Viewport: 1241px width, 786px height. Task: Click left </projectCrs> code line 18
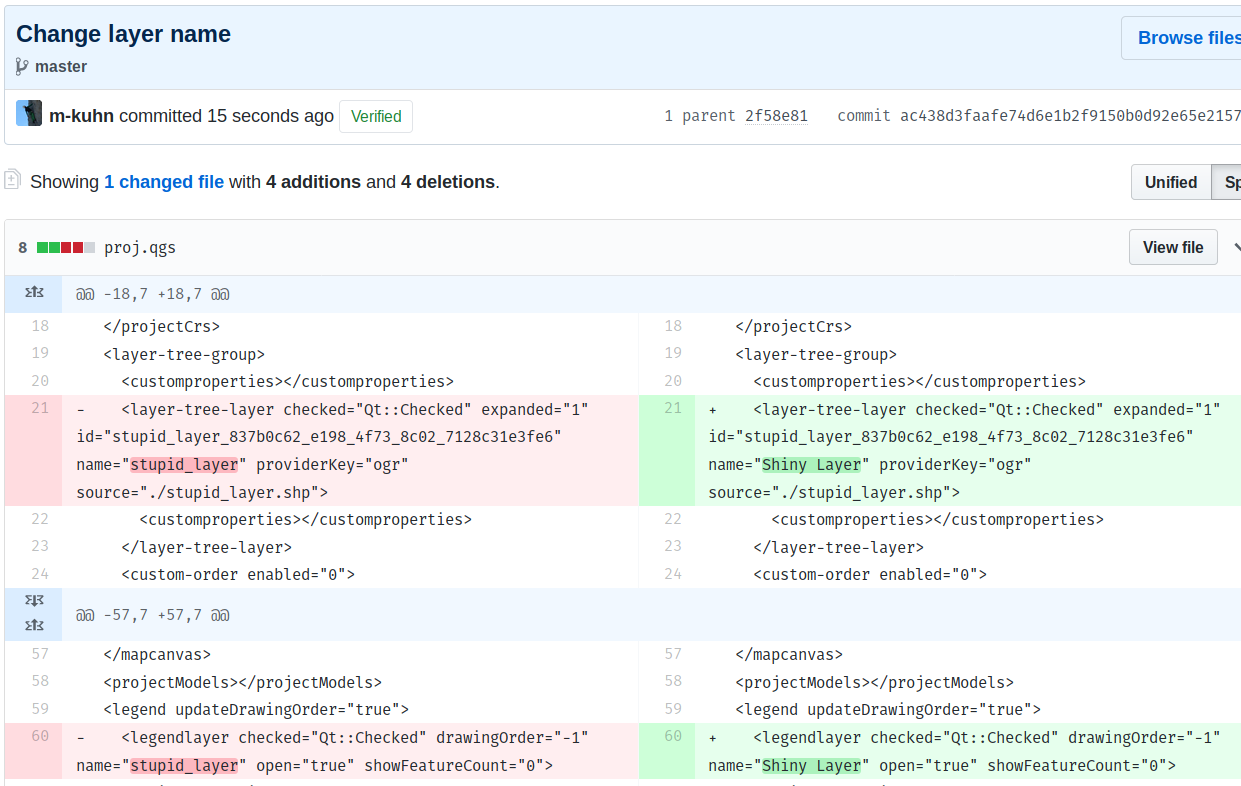[x=161, y=326]
